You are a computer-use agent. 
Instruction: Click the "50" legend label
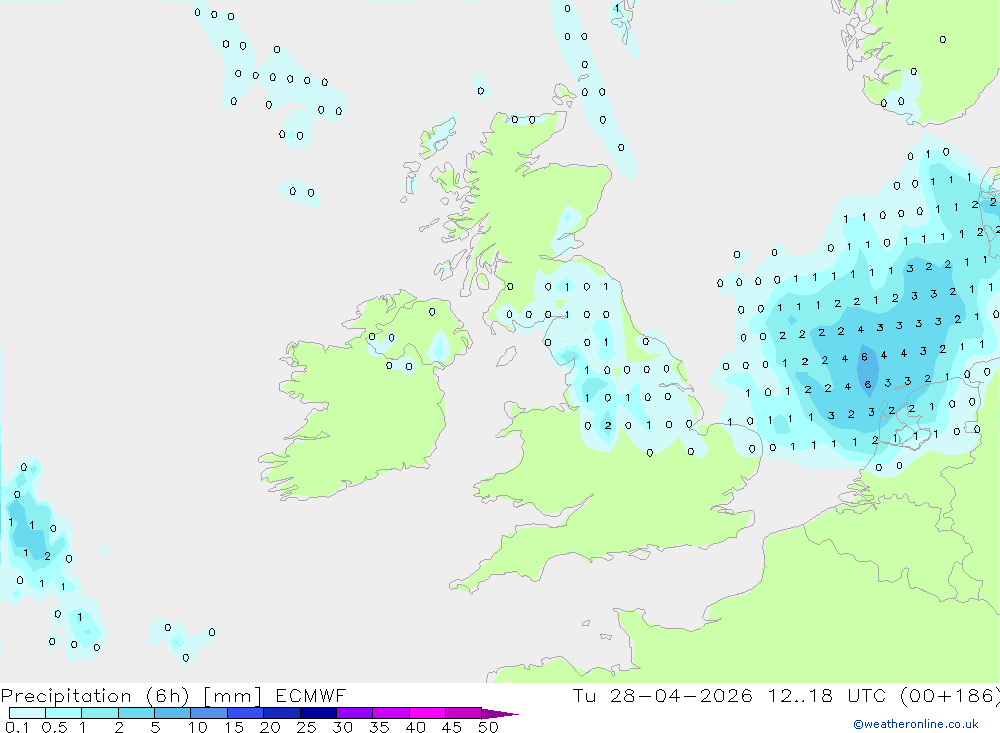[x=489, y=727]
